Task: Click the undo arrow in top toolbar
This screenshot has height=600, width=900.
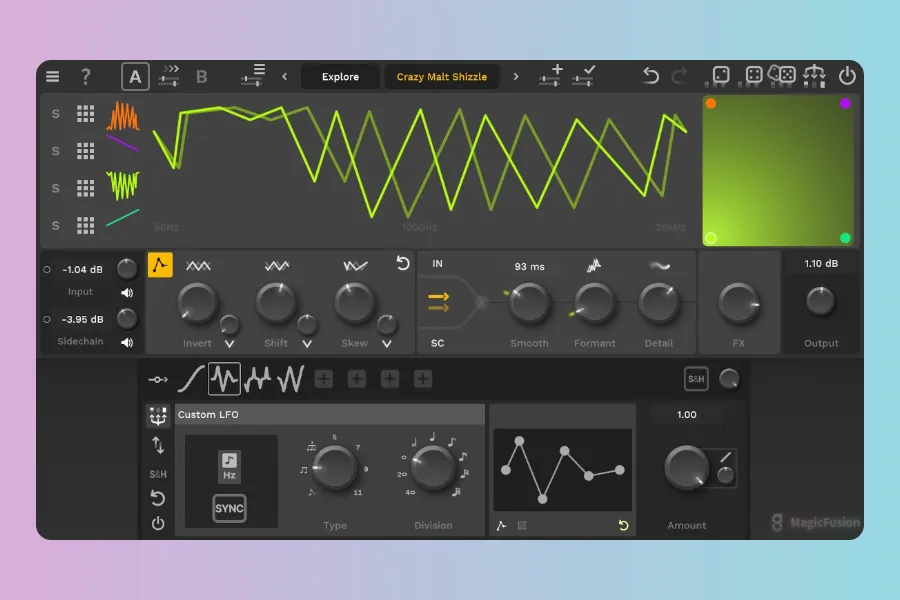Action: tap(651, 76)
